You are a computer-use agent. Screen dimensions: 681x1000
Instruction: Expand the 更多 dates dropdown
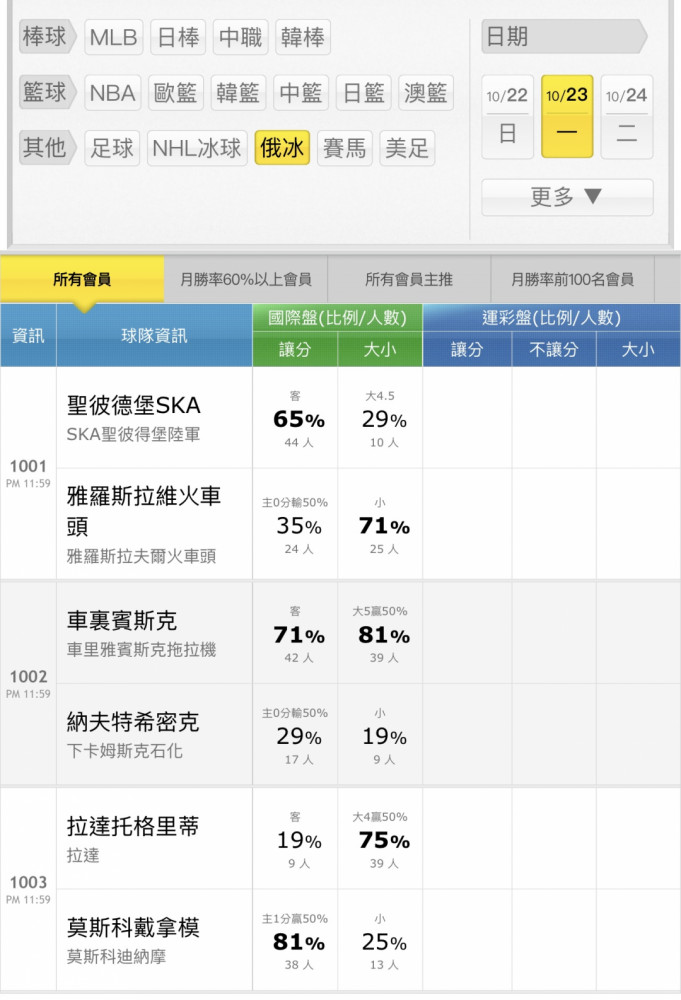(x=567, y=197)
